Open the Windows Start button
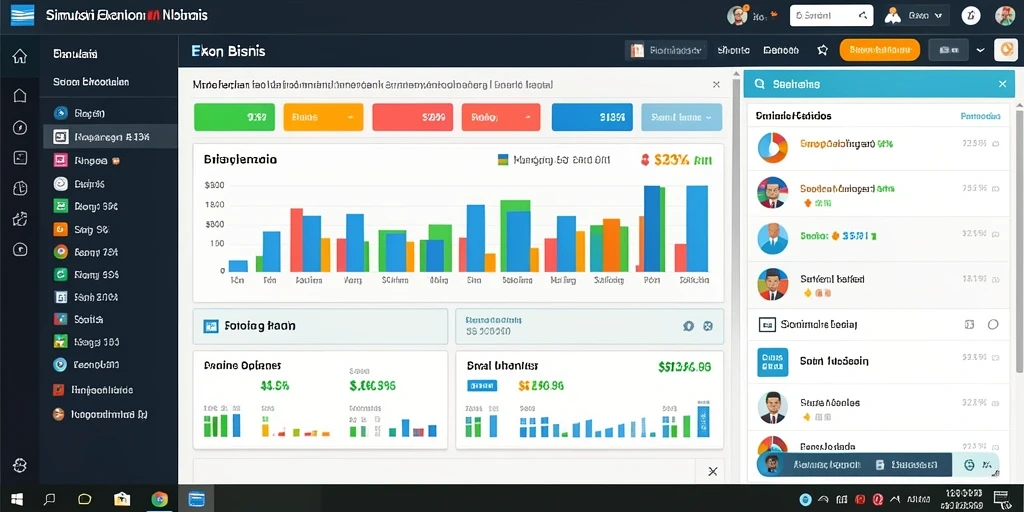This screenshot has width=1024, height=512. [x=17, y=500]
